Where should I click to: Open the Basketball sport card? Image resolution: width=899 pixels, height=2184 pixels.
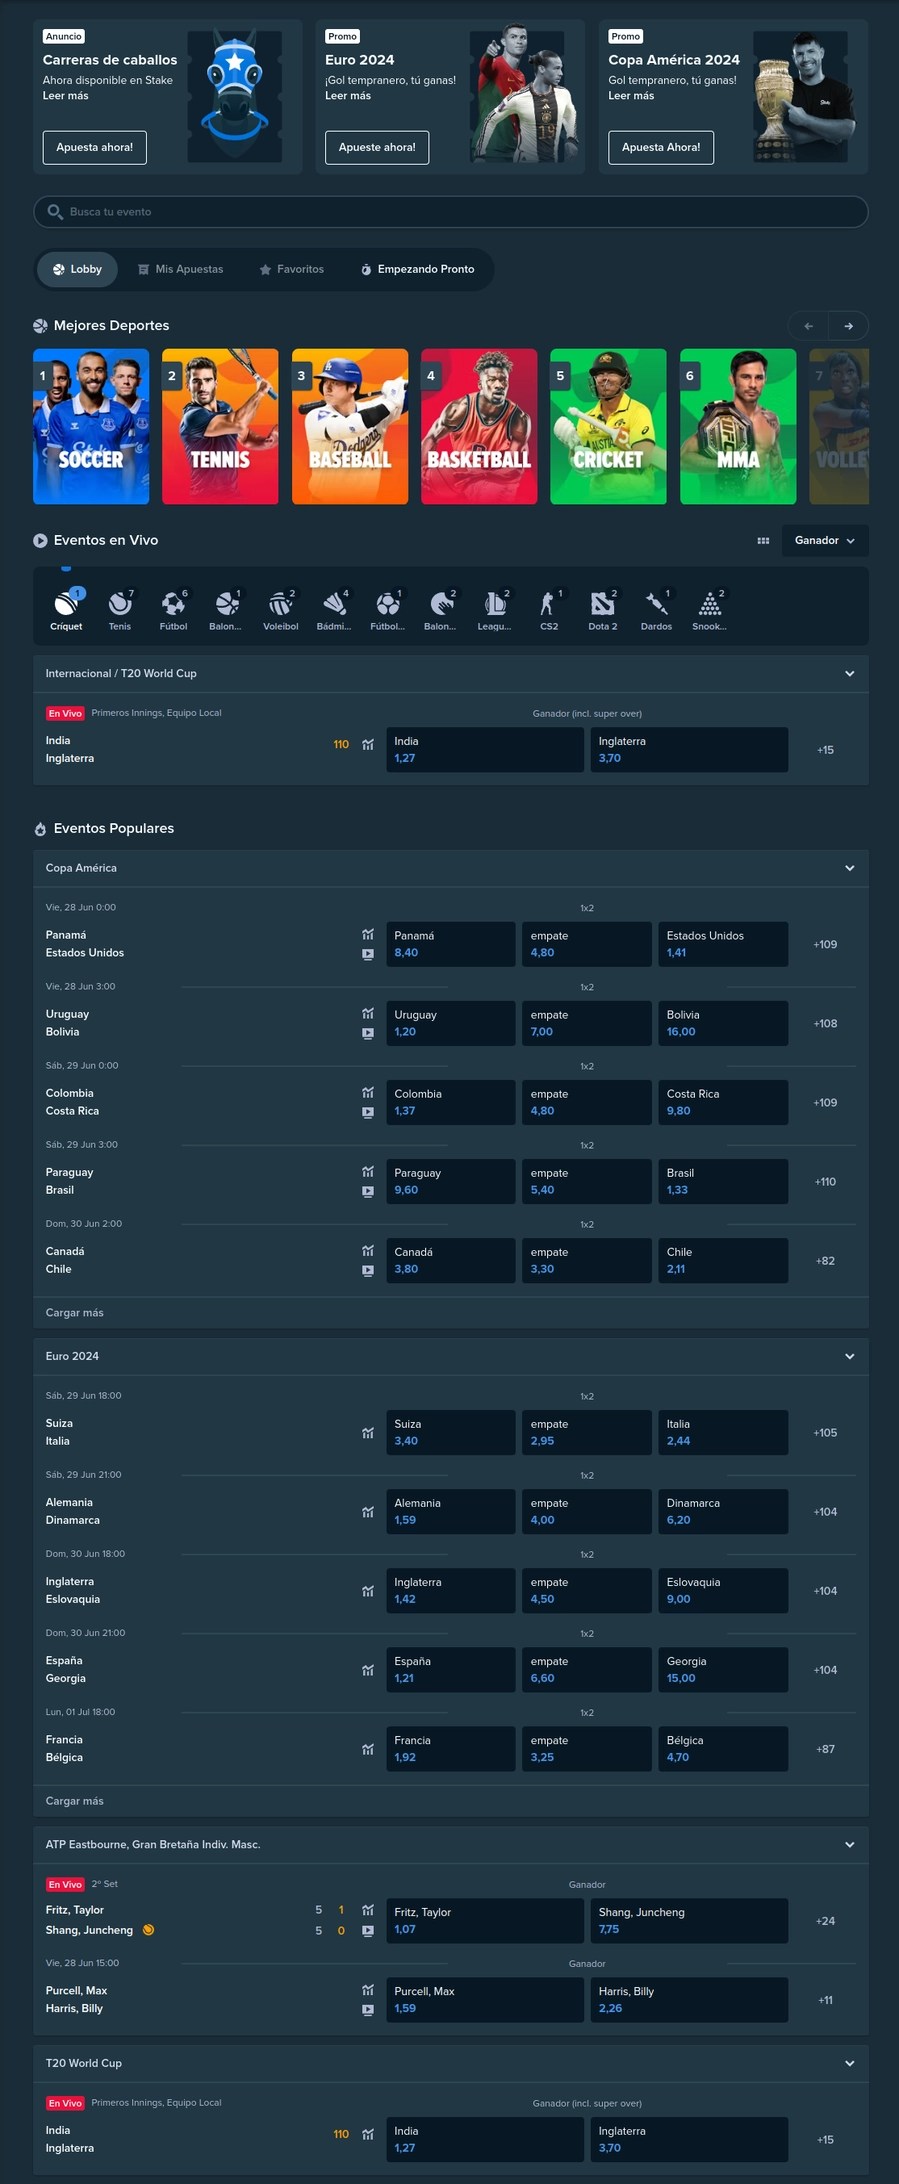[x=479, y=427]
